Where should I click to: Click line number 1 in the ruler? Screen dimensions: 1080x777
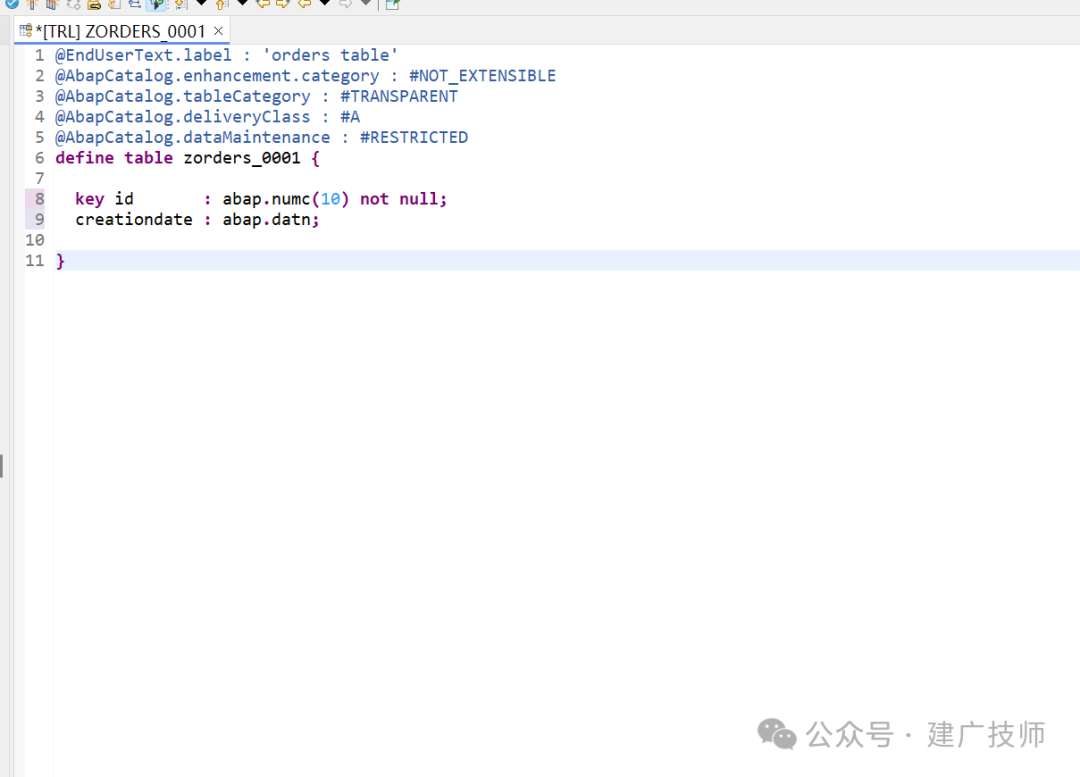coord(40,55)
